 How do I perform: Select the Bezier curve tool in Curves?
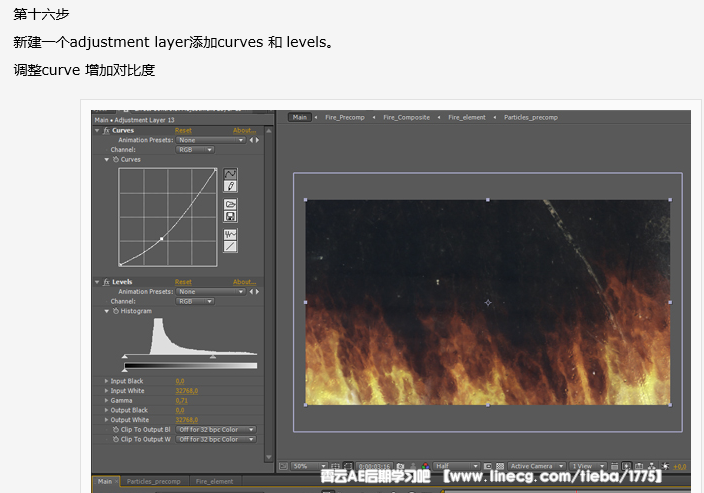click(230, 174)
